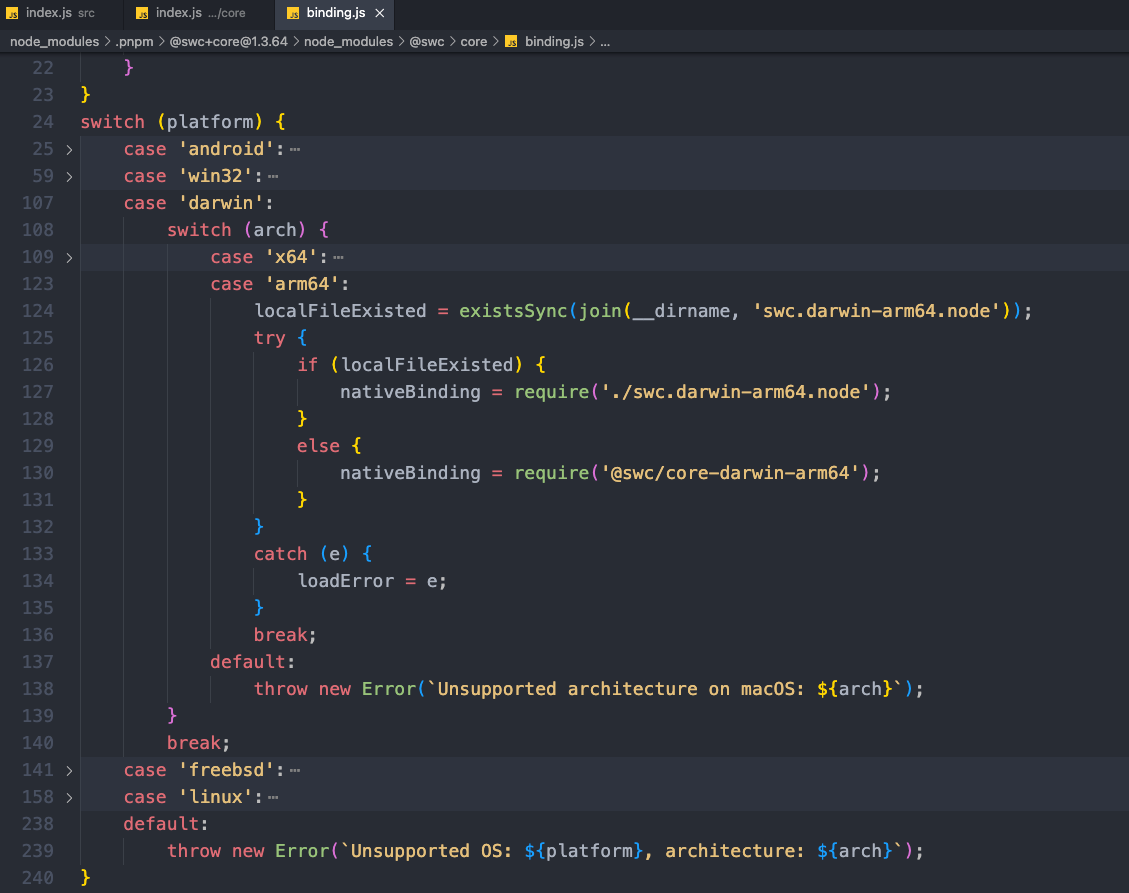The height and width of the screenshot is (893, 1129).
Task: Click on 'loadError = e;' statement
Action: point(372,581)
